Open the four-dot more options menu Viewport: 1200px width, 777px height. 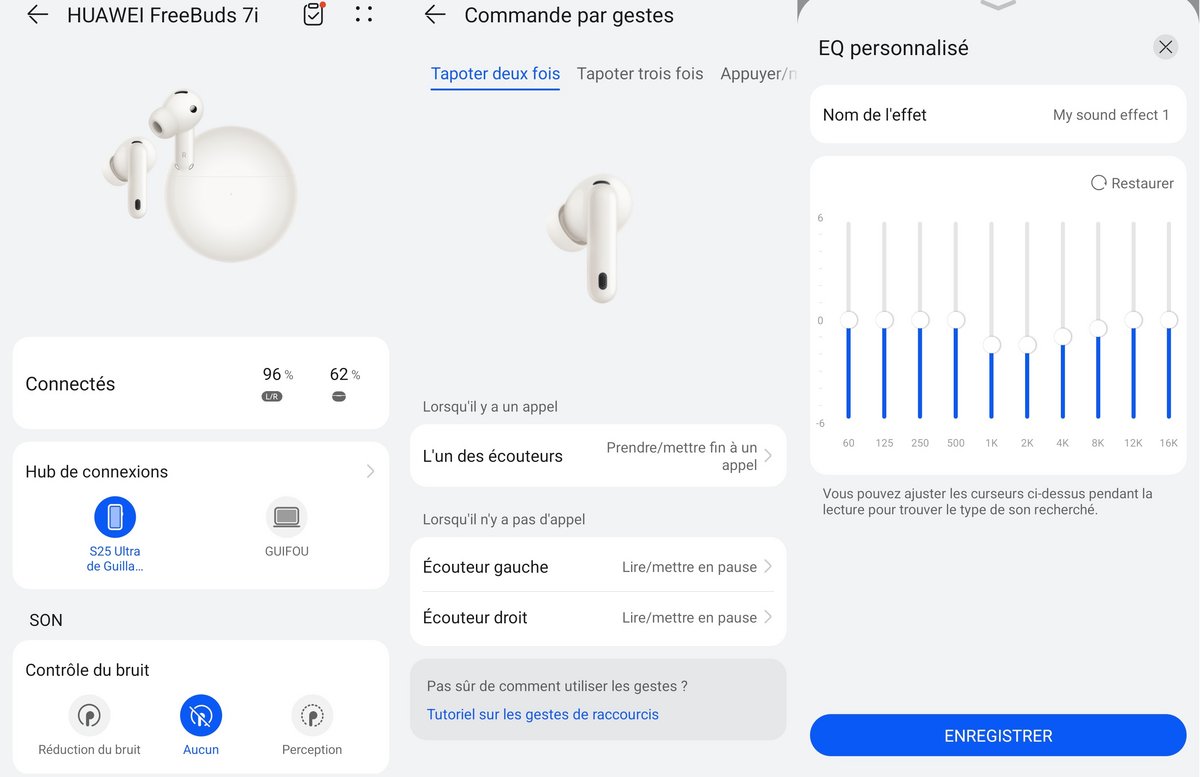tap(364, 14)
